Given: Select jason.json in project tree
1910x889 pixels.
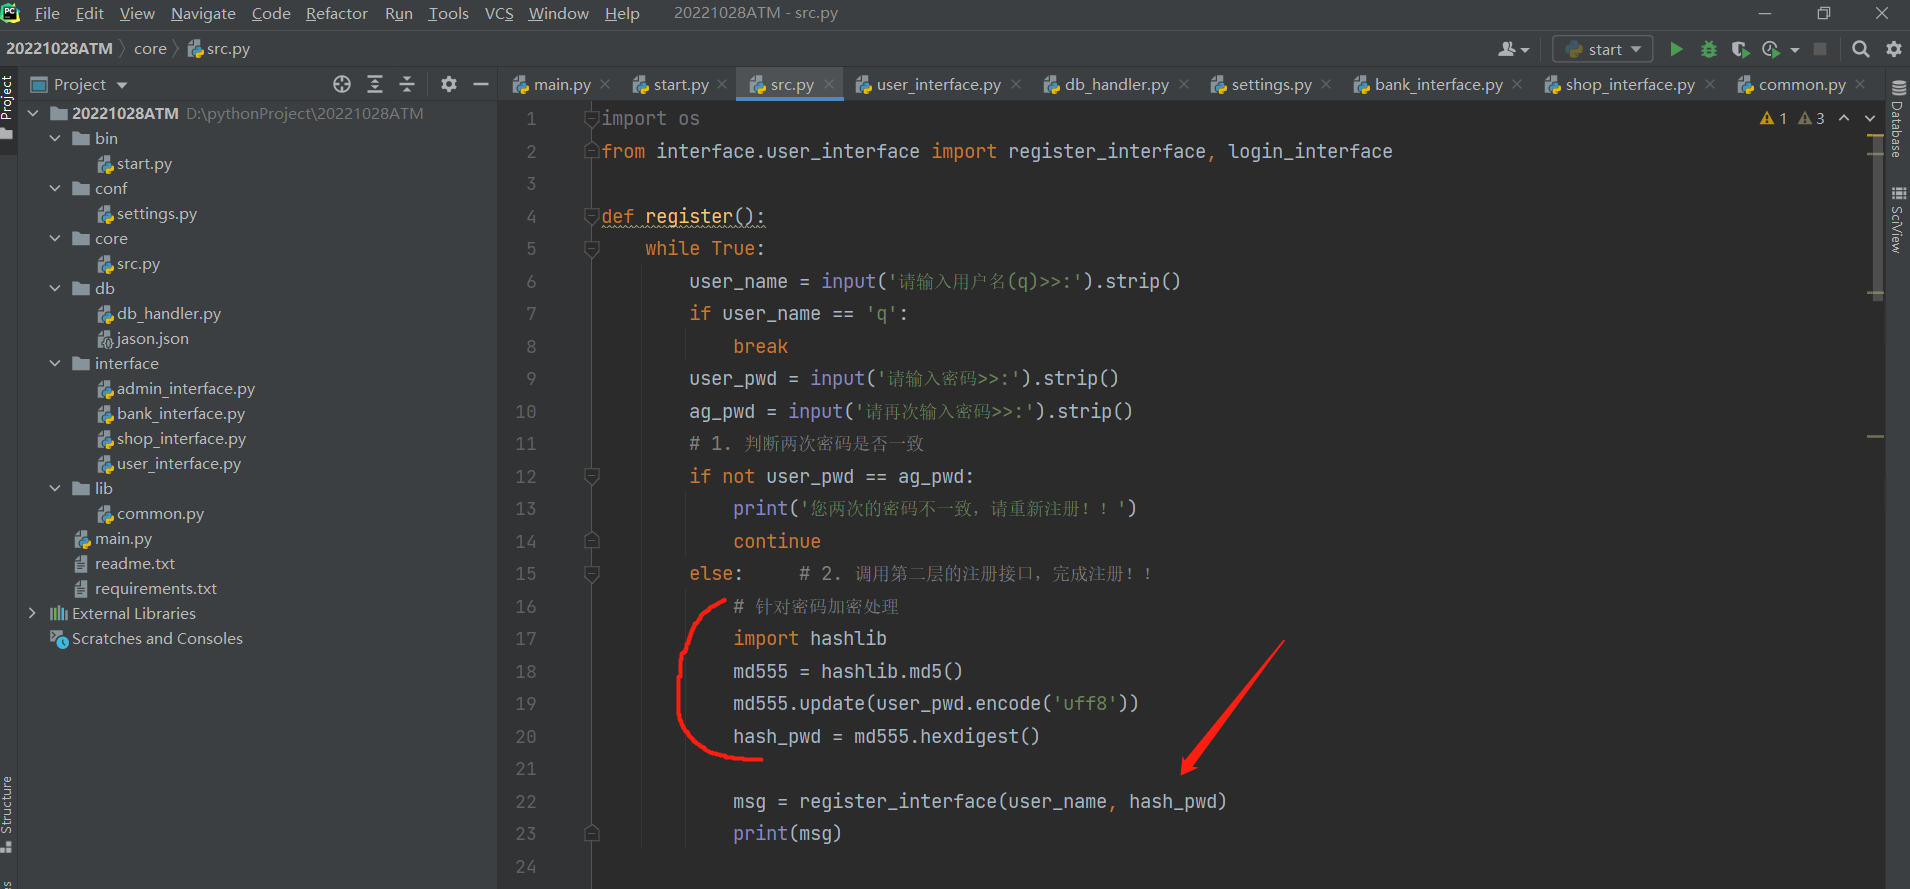Looking at the screenshot, I should point(152,339).
